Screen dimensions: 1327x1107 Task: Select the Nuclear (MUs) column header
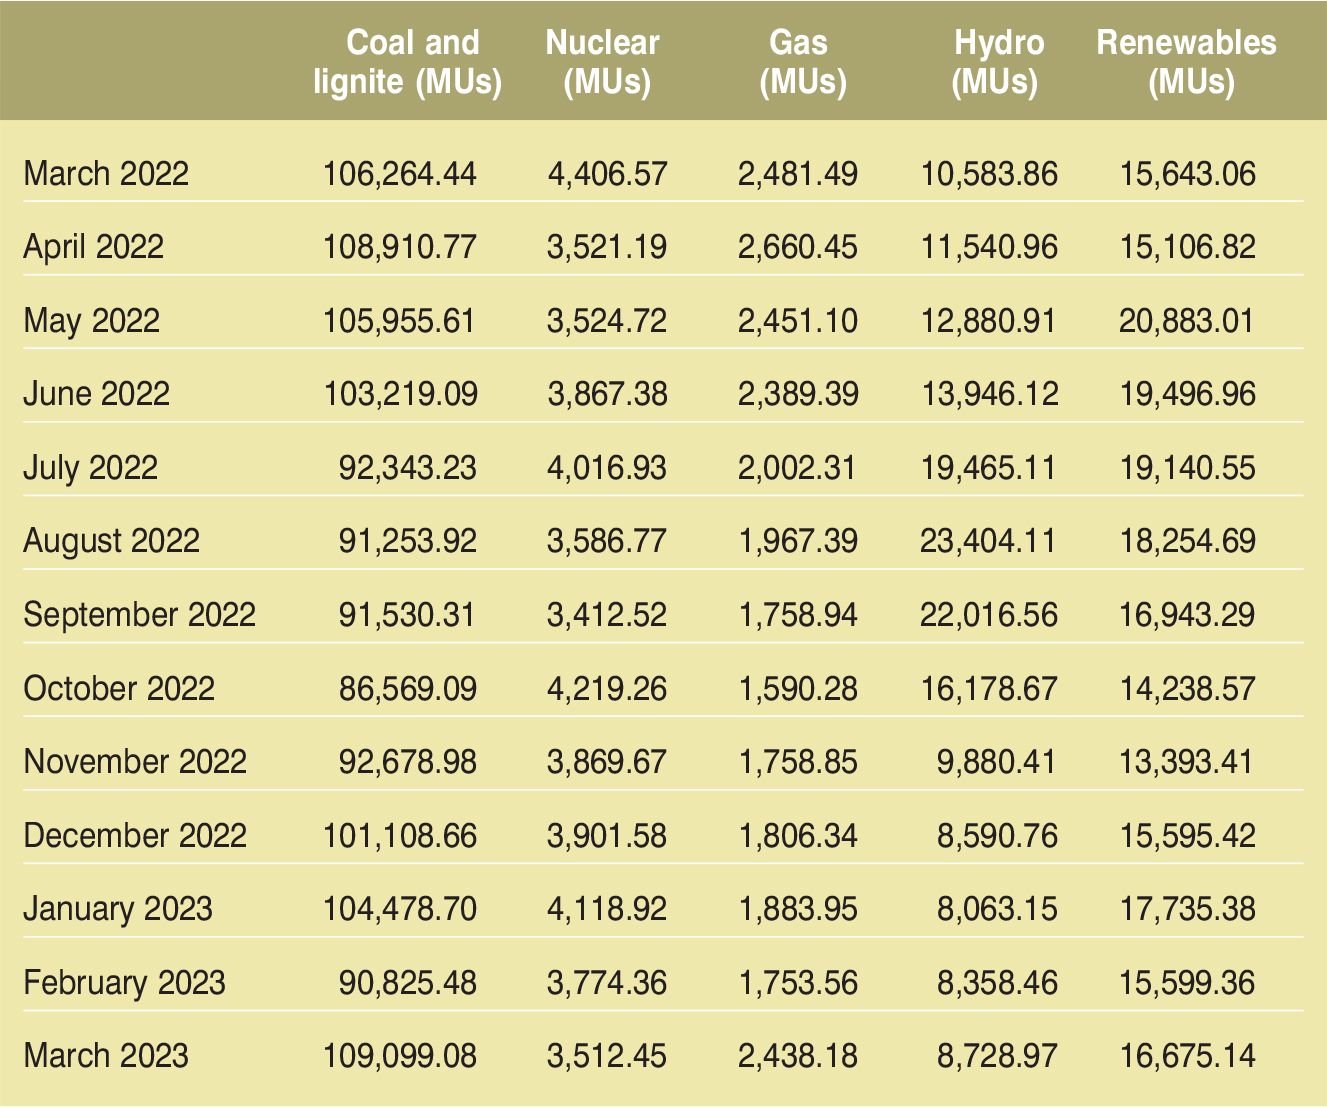(x=601, y=58)
